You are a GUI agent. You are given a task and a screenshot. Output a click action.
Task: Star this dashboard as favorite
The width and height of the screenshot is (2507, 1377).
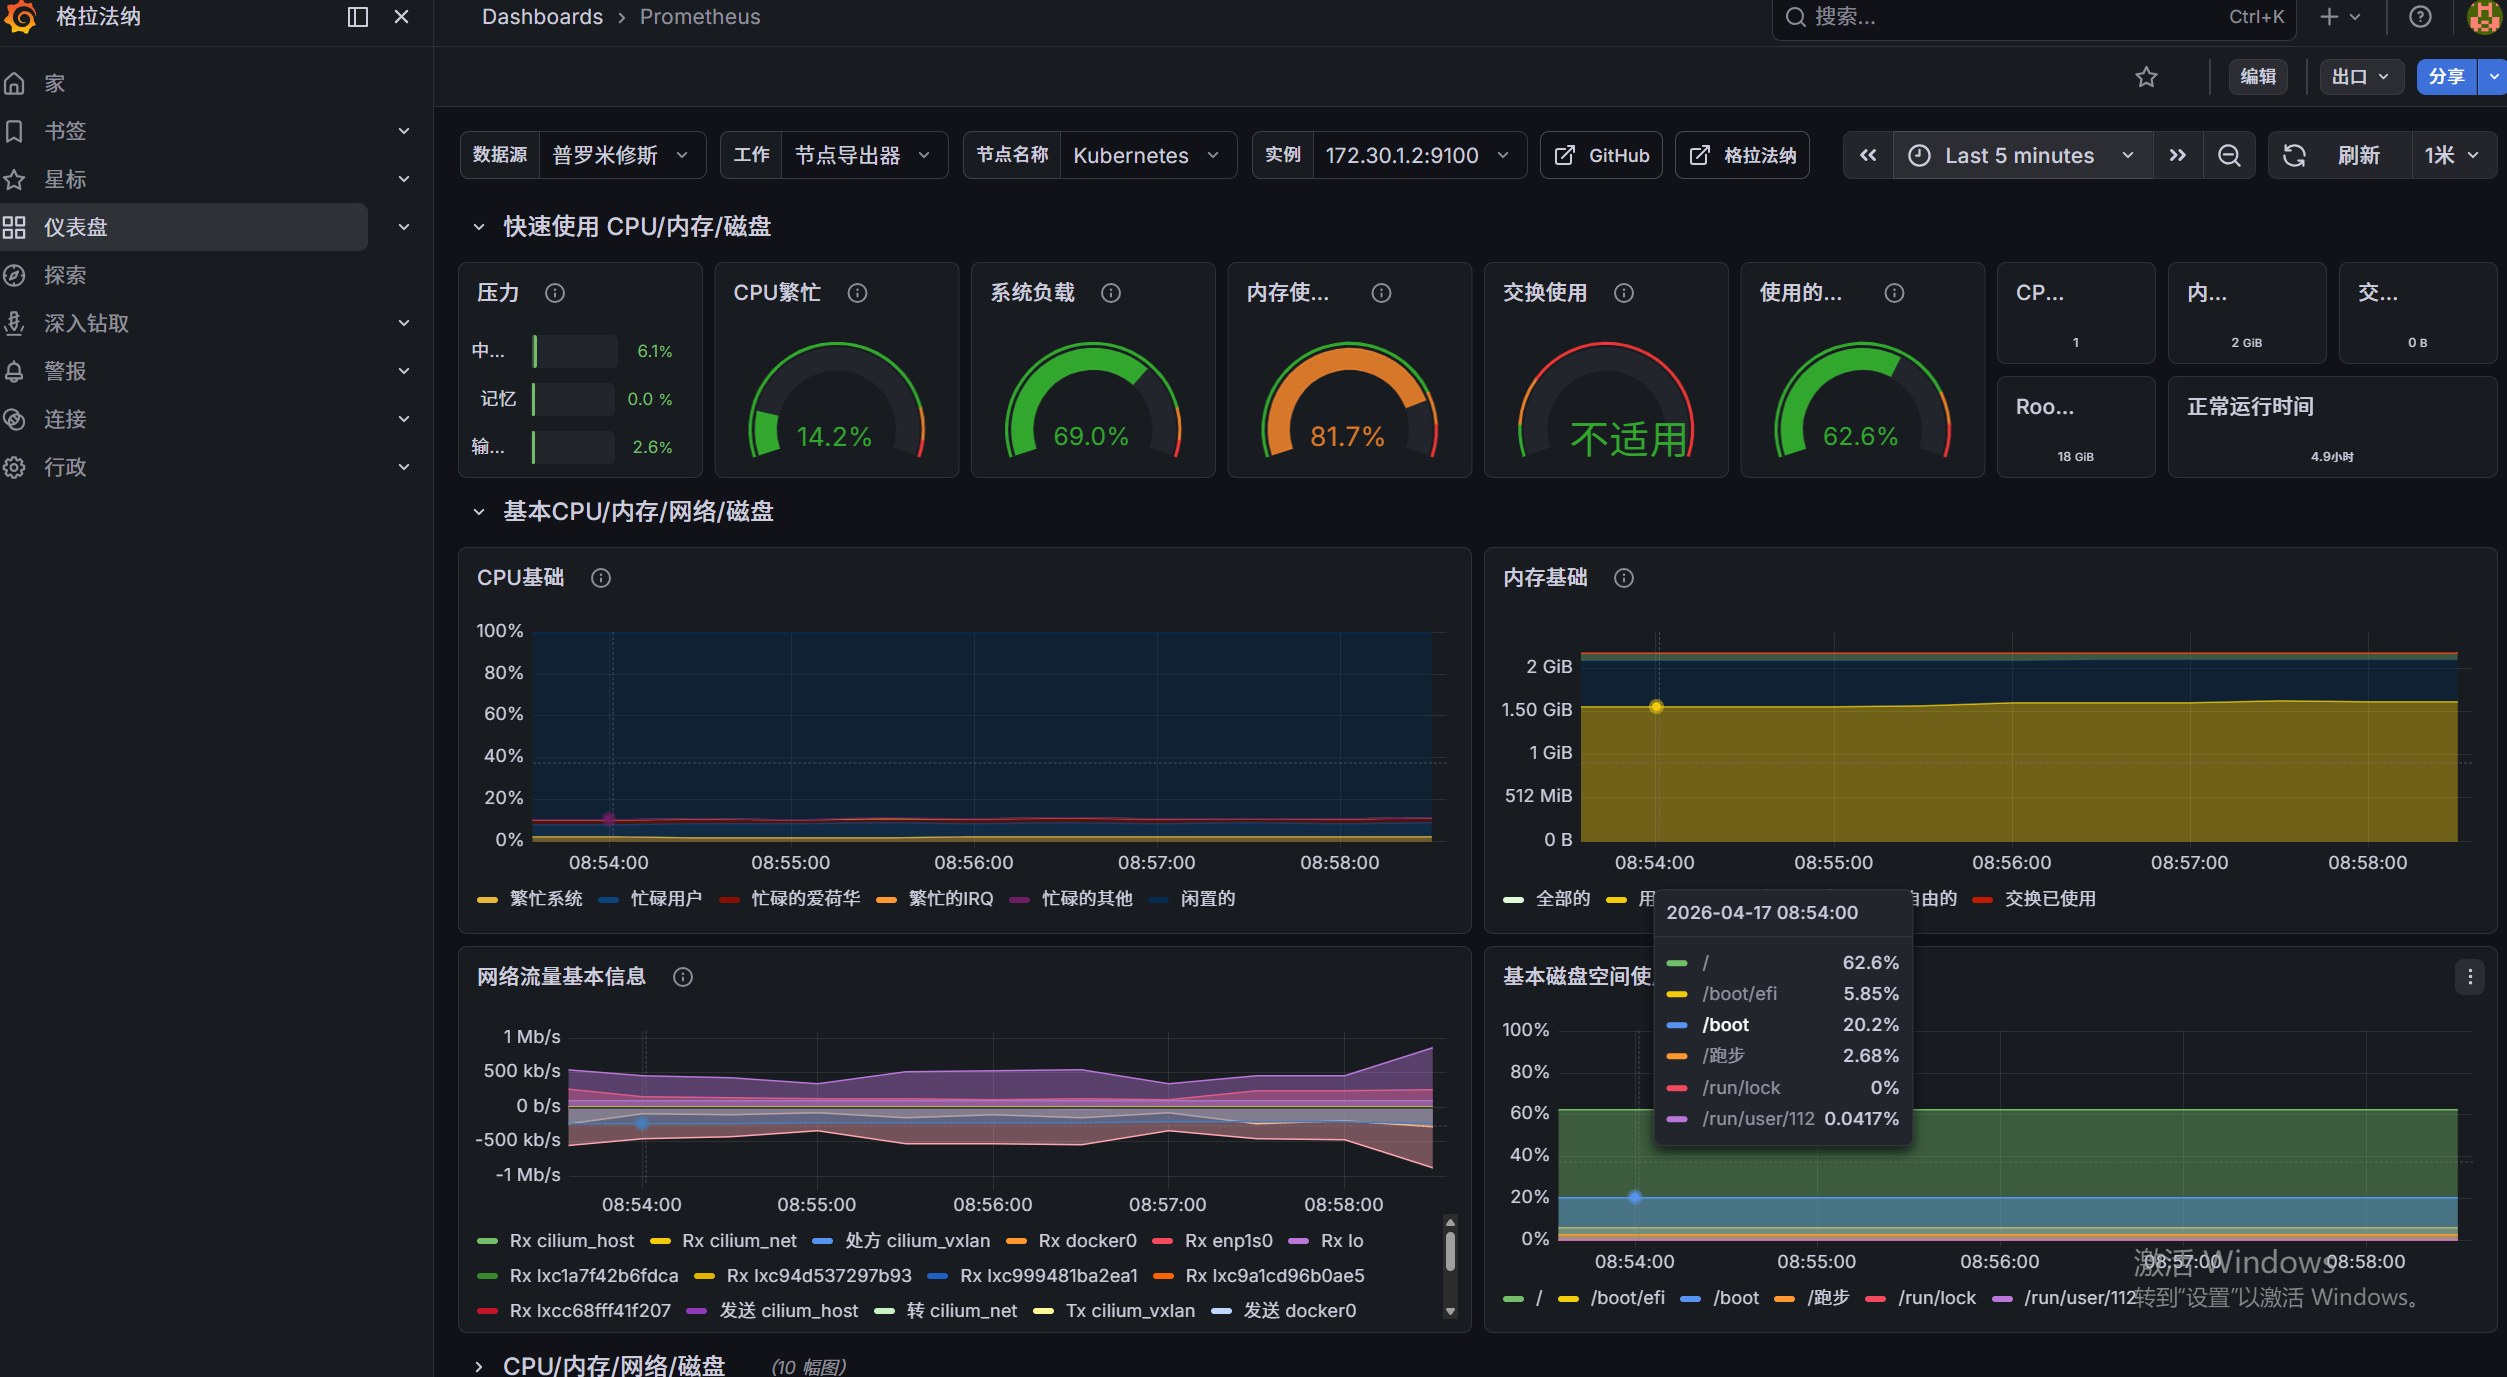2146,77
